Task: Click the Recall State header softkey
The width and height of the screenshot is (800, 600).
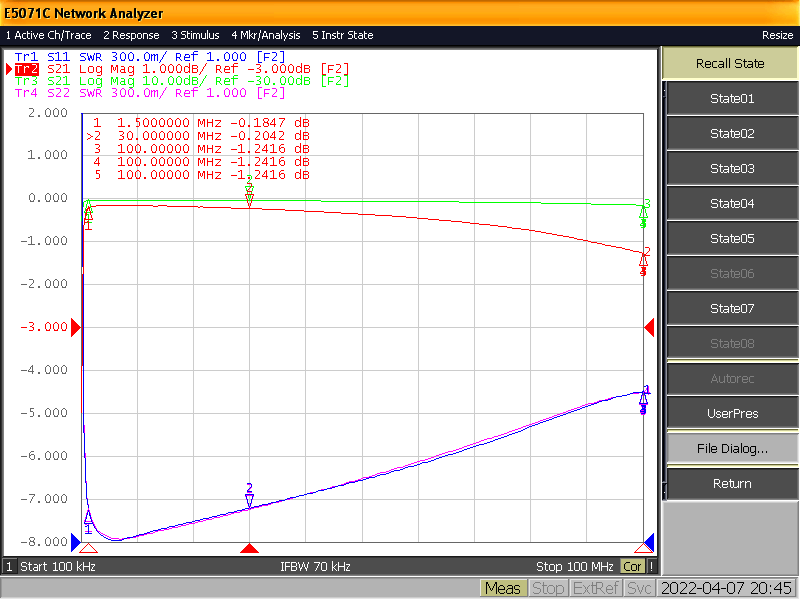Action: 730,64
